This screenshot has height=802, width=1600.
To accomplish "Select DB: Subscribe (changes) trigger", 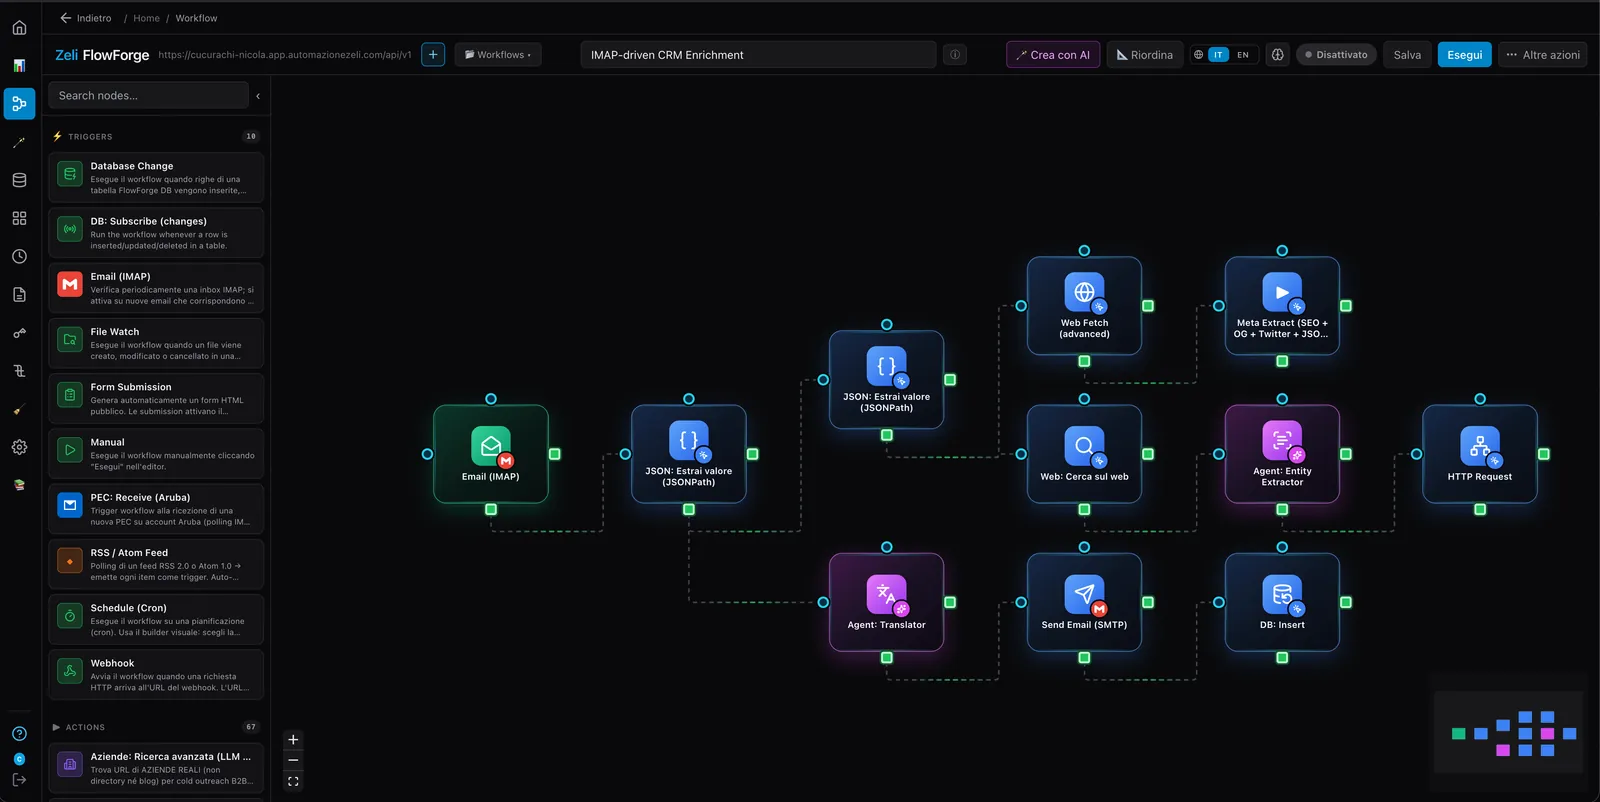I will tap(156, 233).
